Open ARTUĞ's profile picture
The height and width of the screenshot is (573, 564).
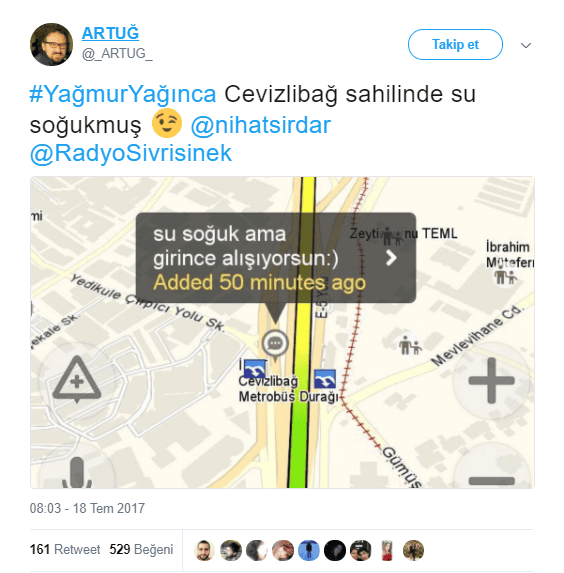(x=51, y=44)
